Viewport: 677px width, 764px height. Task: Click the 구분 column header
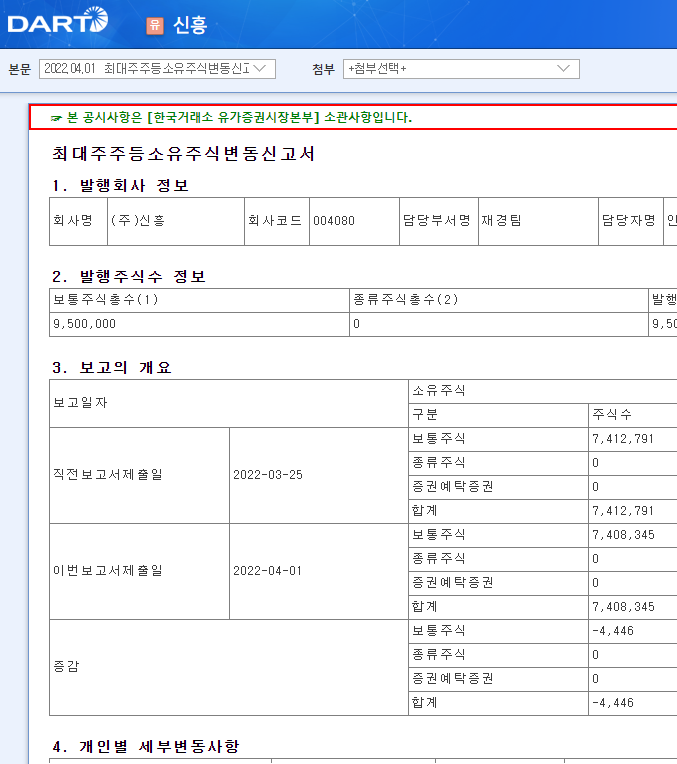coord(498,415)
